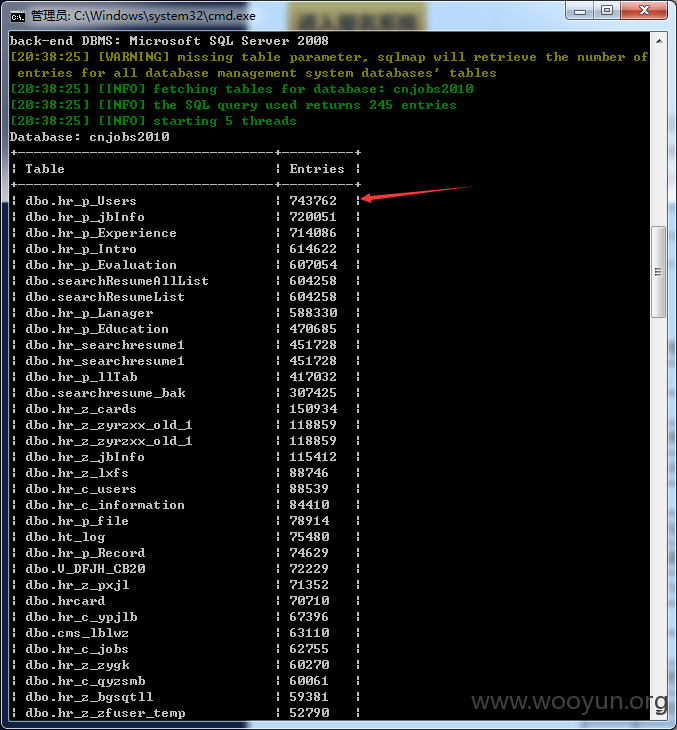Close the cmd.exe window

(x=644, y=11)
